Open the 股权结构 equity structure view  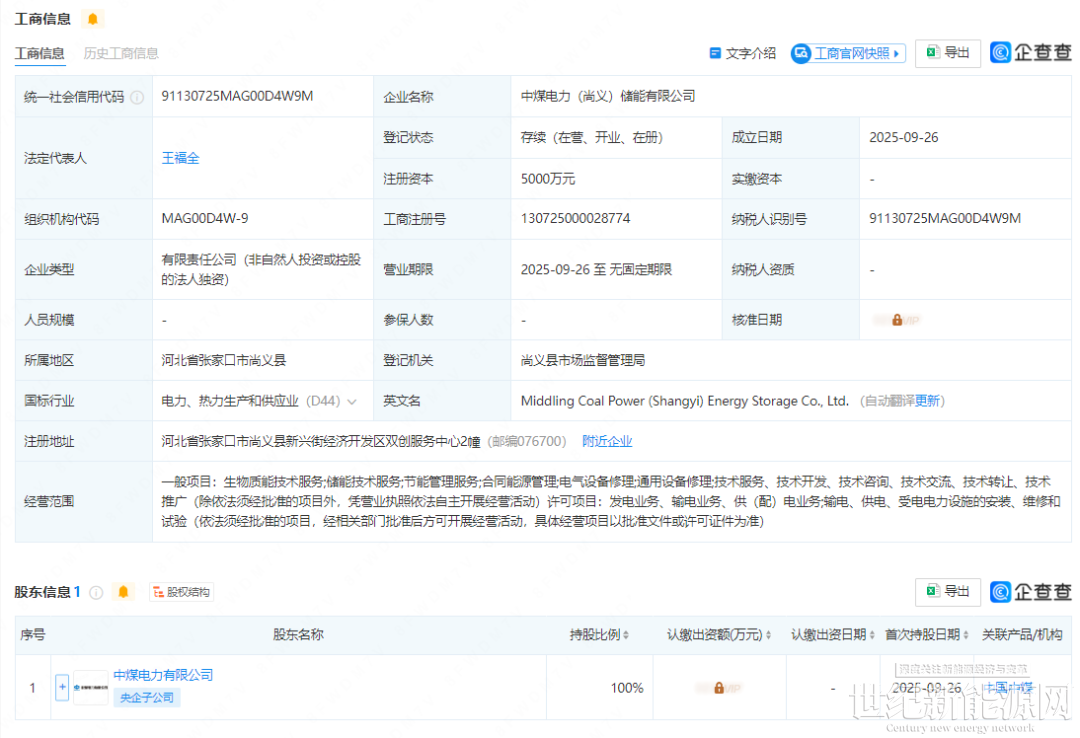coord(181,592)
